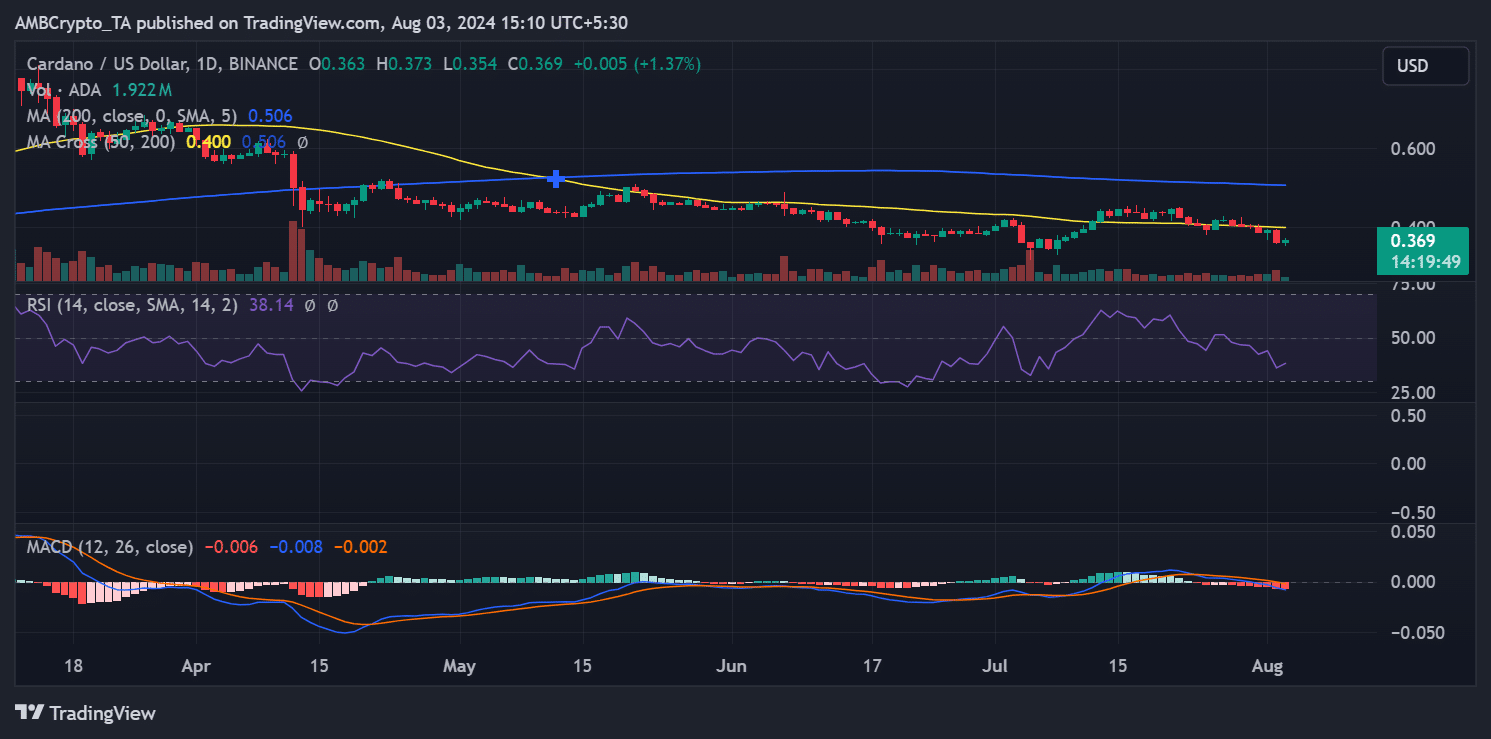Viewport: 1491px width, 739px height.
Task: Click the May label on time axis
Action: 461,665
